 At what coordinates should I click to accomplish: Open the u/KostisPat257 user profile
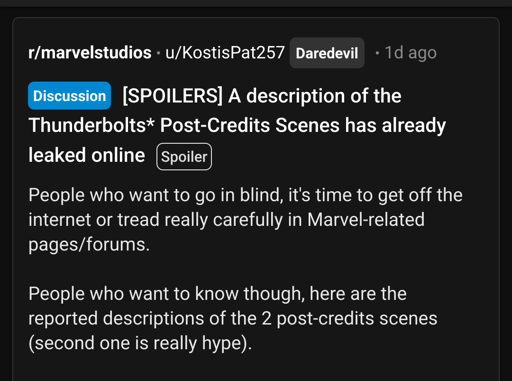[x=225, y=53]
